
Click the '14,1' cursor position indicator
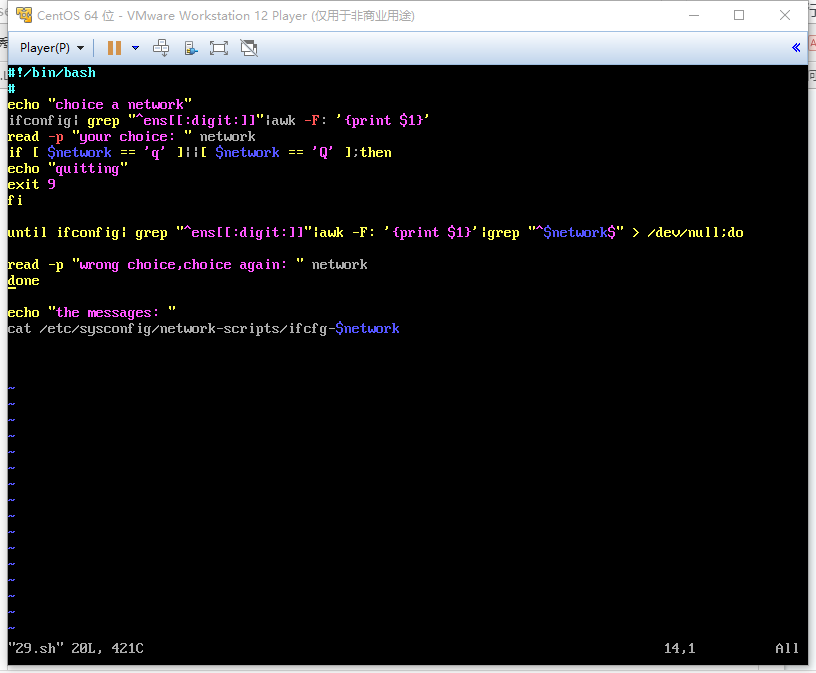click(679, 649)
